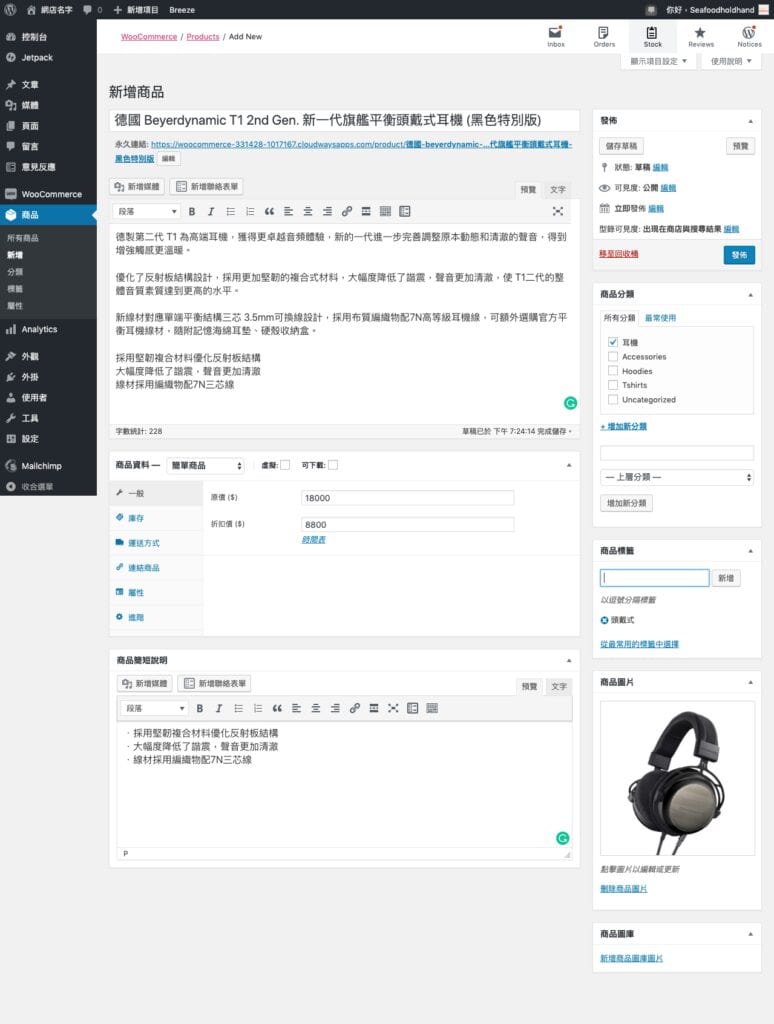Check the Uncategorized category
The width and height of the screenshot is (774, 1024).
(x=613, y=400)
